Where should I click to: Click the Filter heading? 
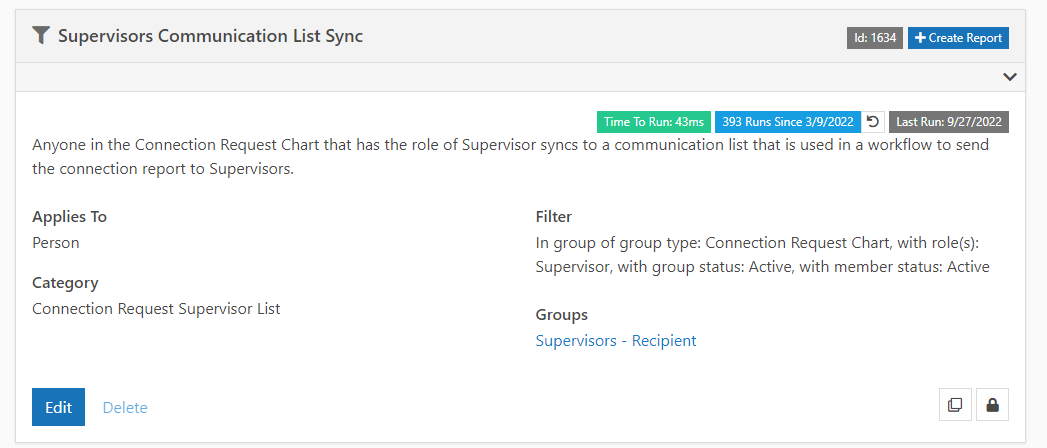pos(554,217)
